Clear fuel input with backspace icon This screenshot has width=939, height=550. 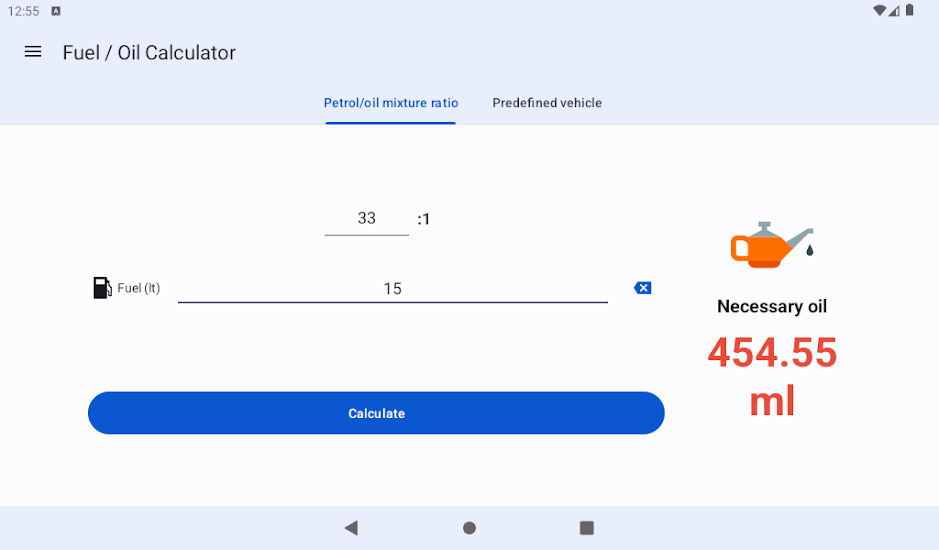tap(643, 288)
